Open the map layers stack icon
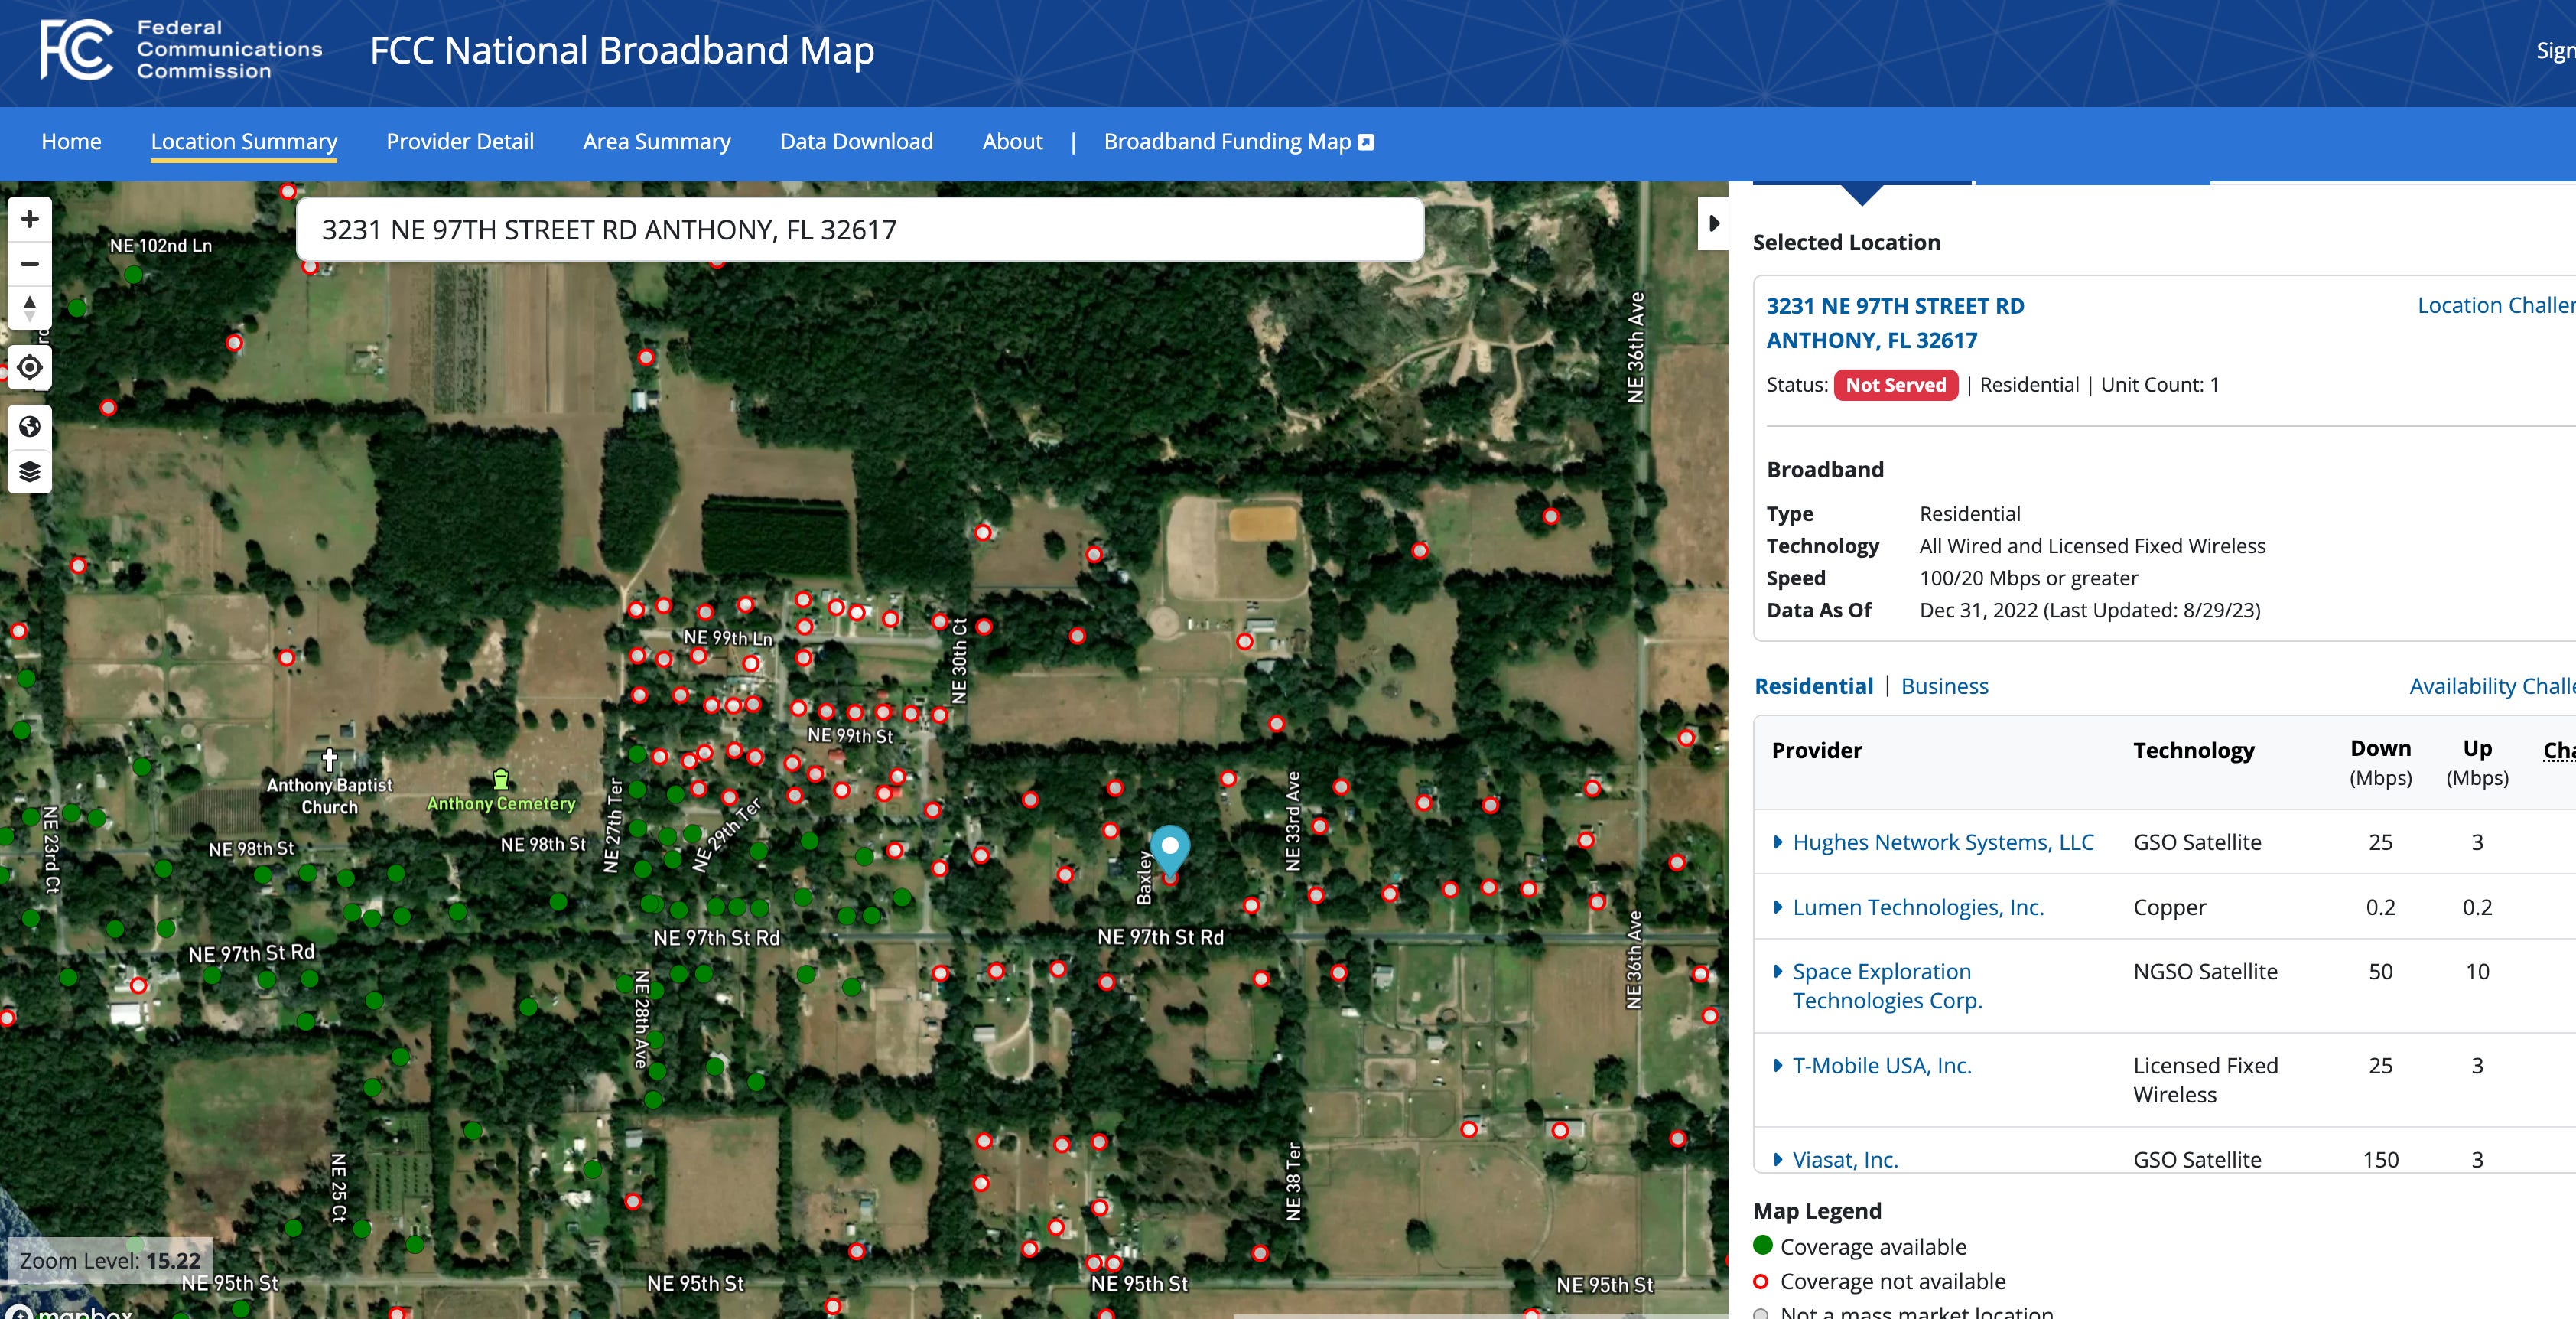The image size is (2576, 1319). coord(30,472)
